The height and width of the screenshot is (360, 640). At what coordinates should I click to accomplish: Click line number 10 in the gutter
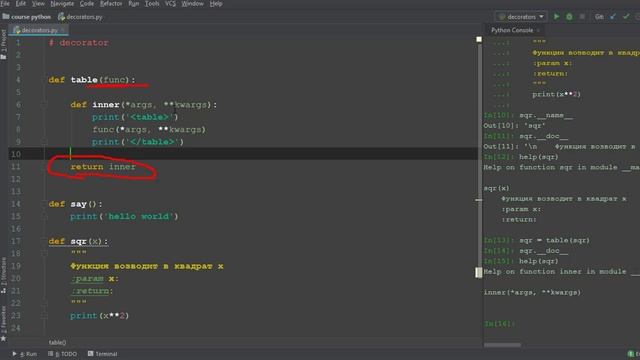coord(16,154)
